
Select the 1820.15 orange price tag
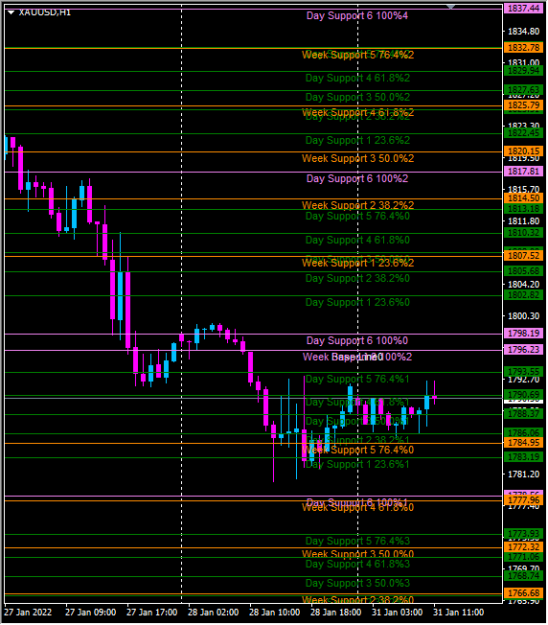coord(523,151)
